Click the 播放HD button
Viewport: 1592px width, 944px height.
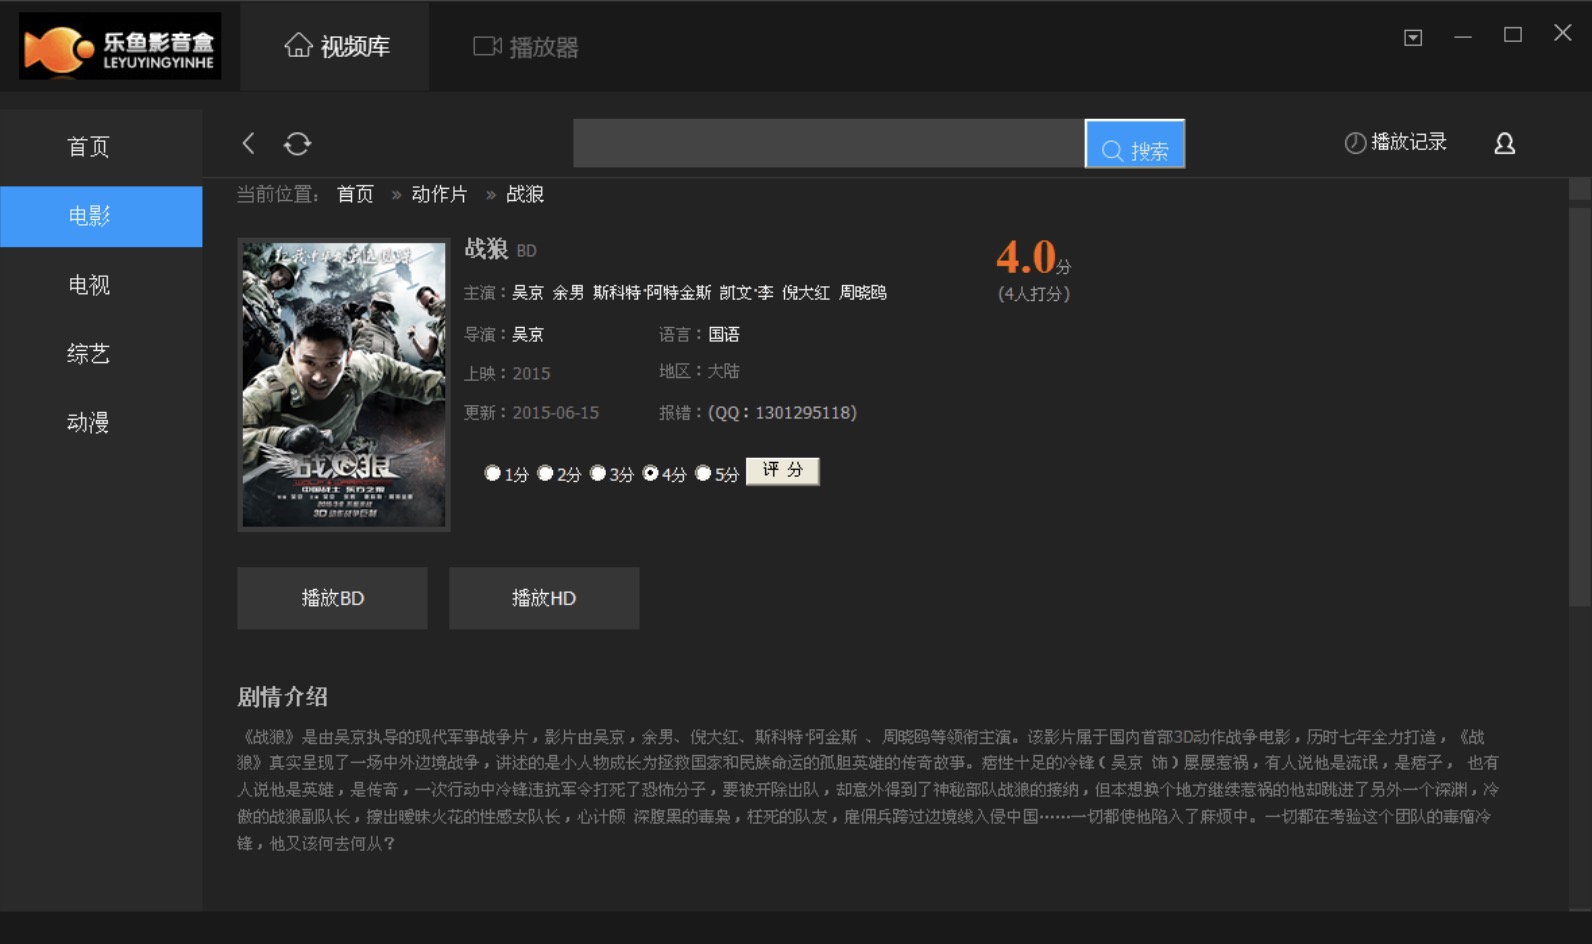544,598
